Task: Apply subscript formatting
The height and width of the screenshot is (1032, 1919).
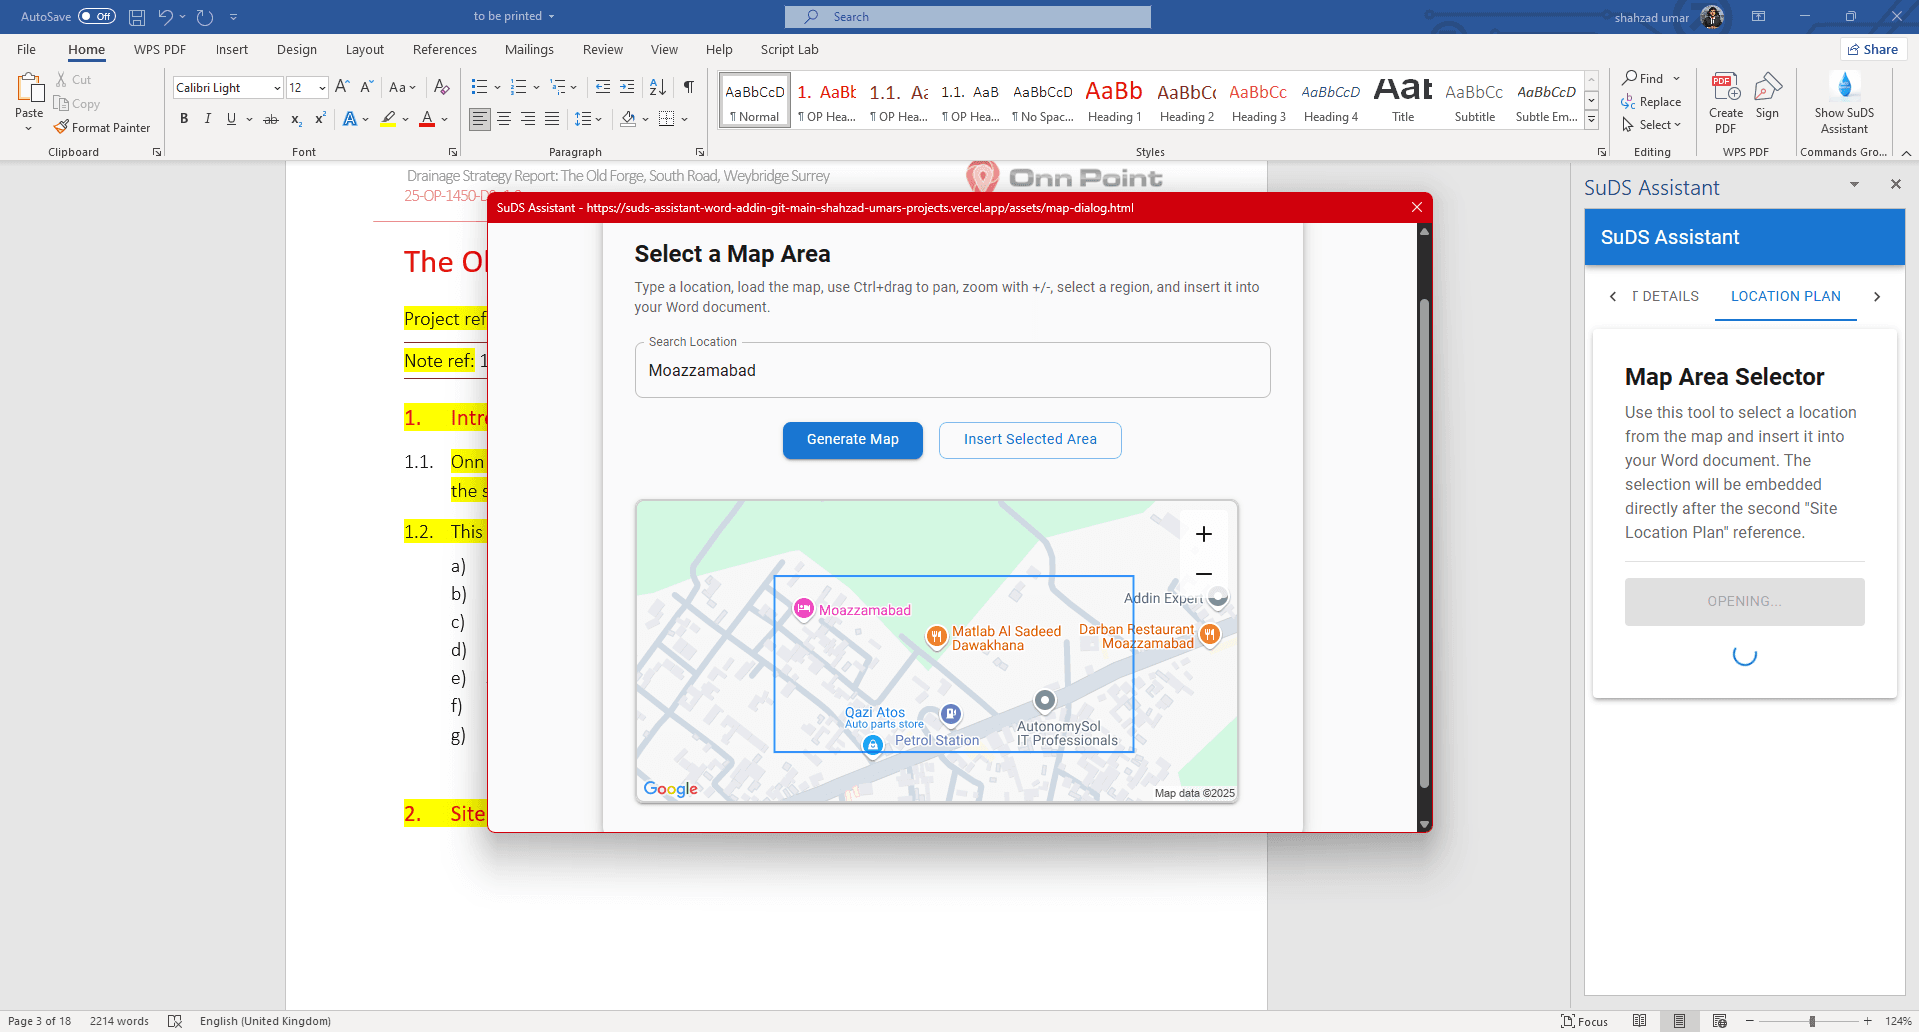Action: (x=296, y=119)
